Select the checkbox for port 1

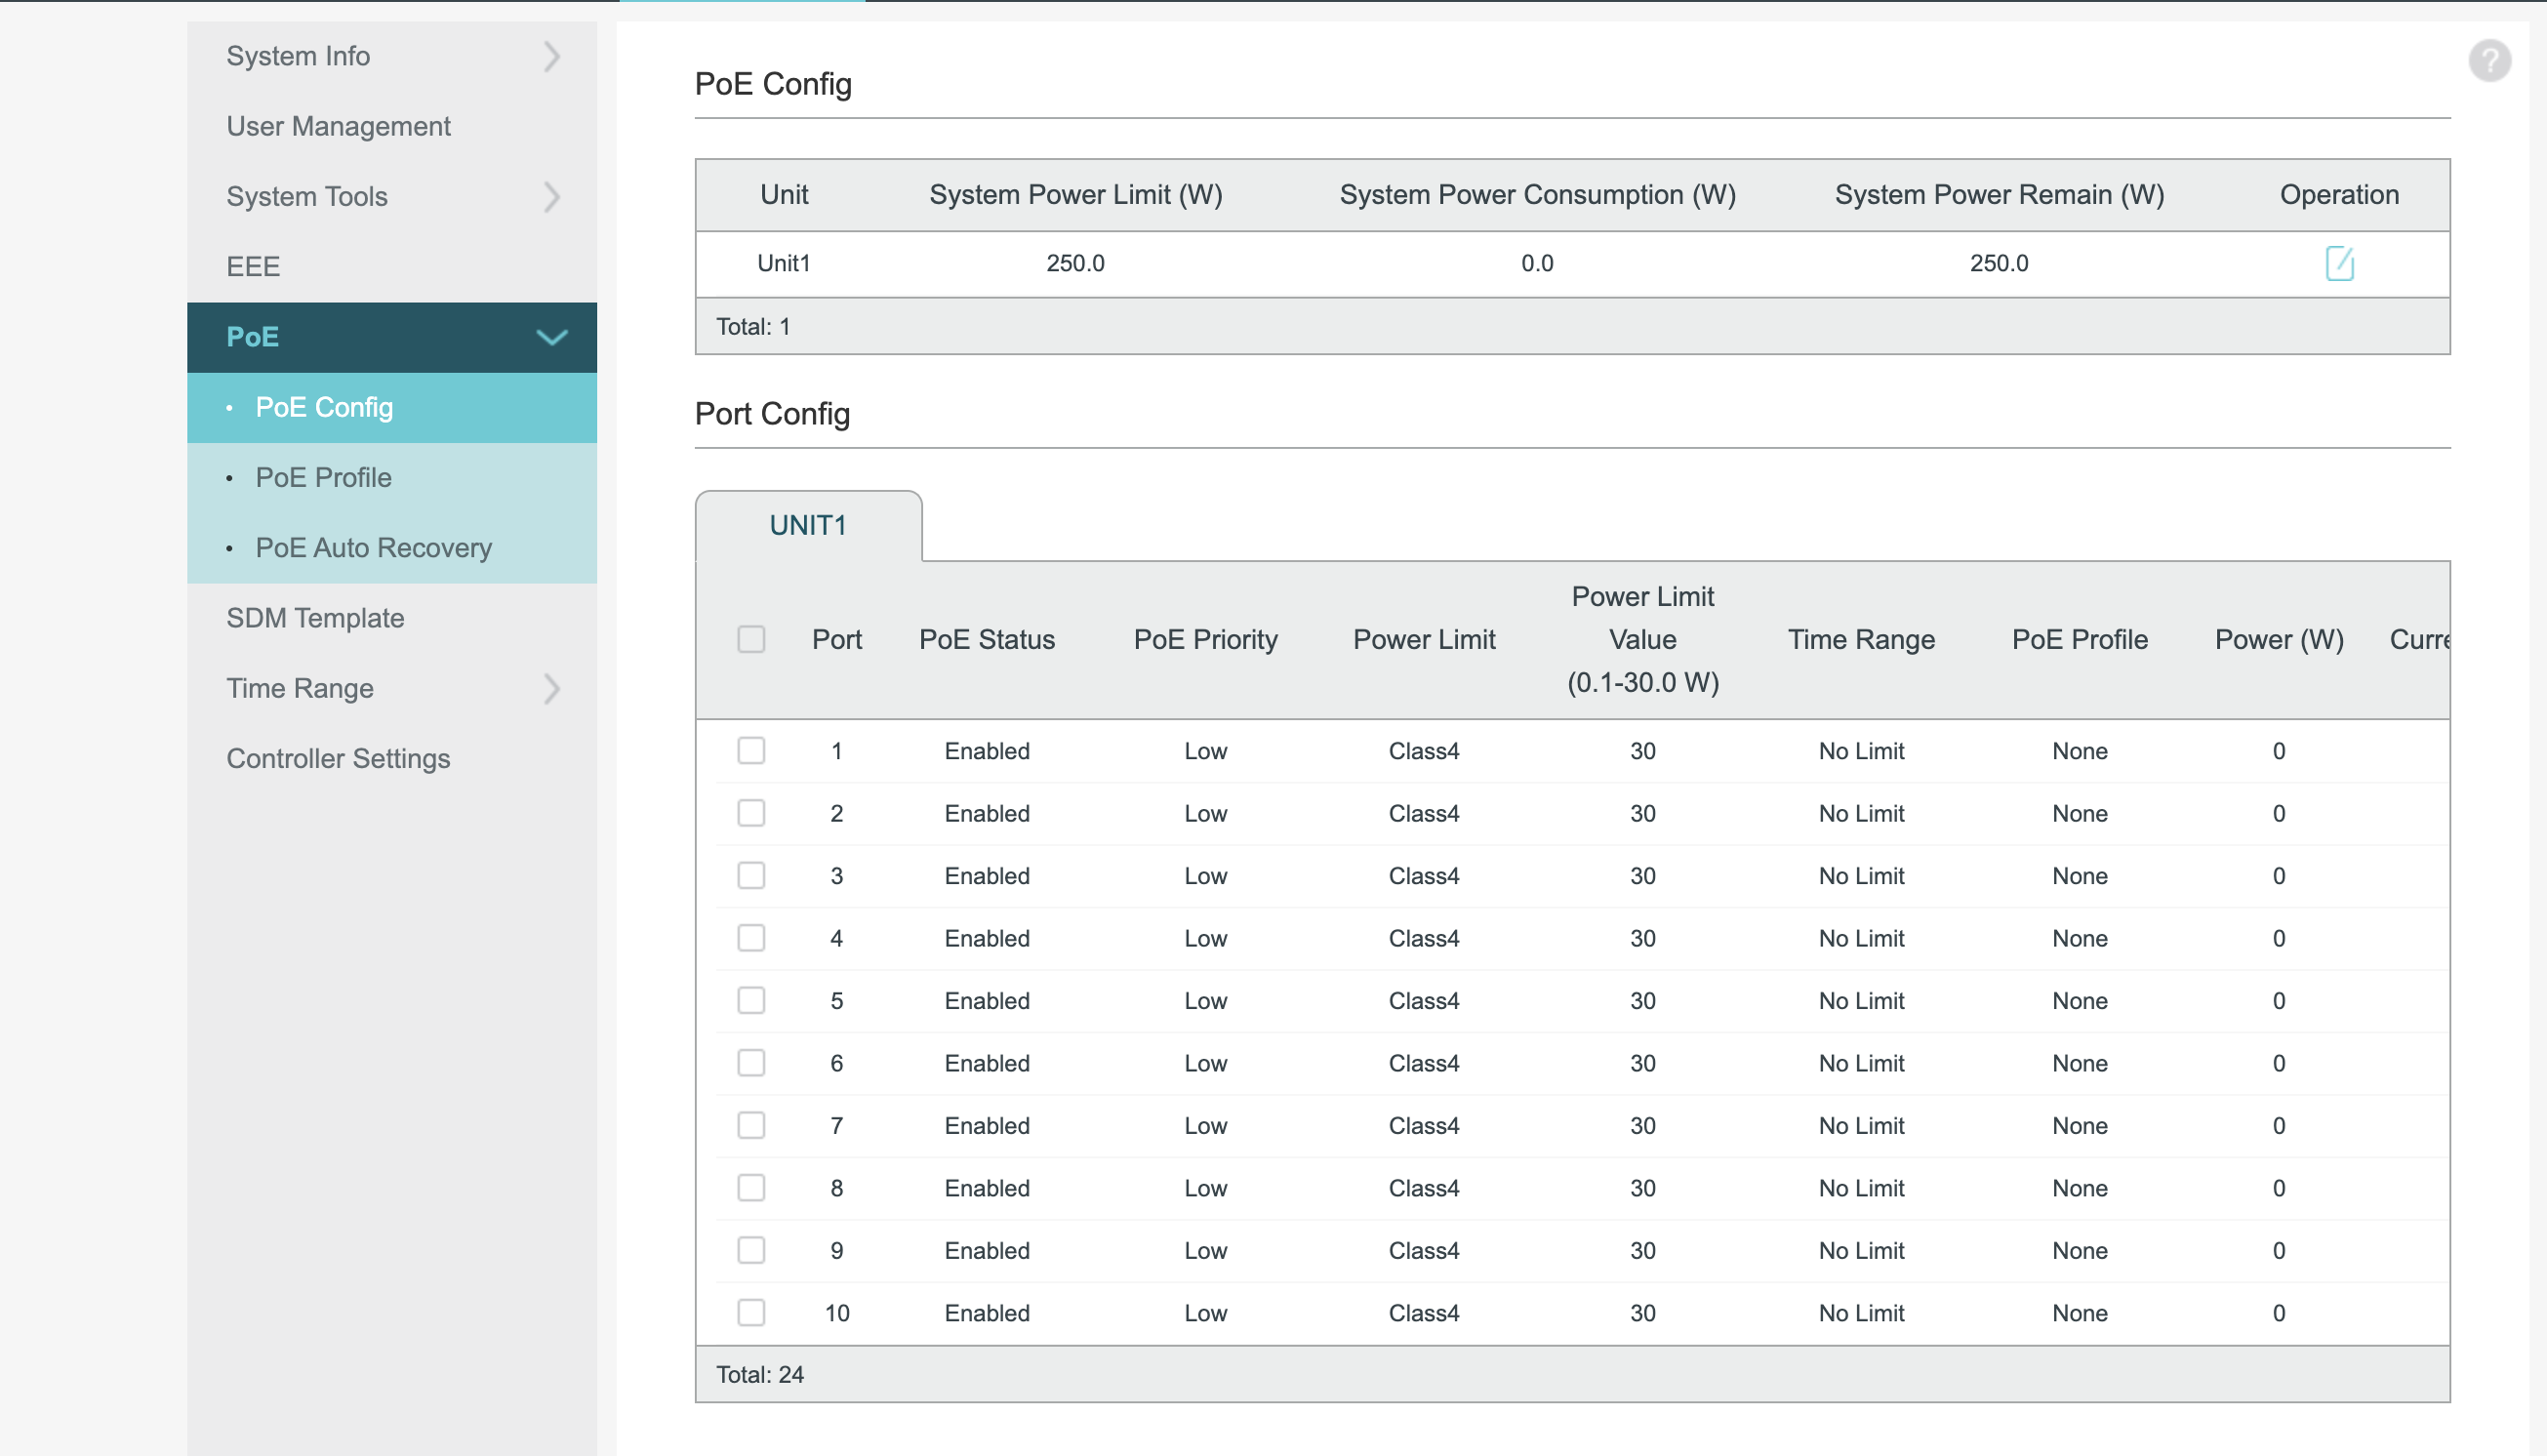click(751, 750)
